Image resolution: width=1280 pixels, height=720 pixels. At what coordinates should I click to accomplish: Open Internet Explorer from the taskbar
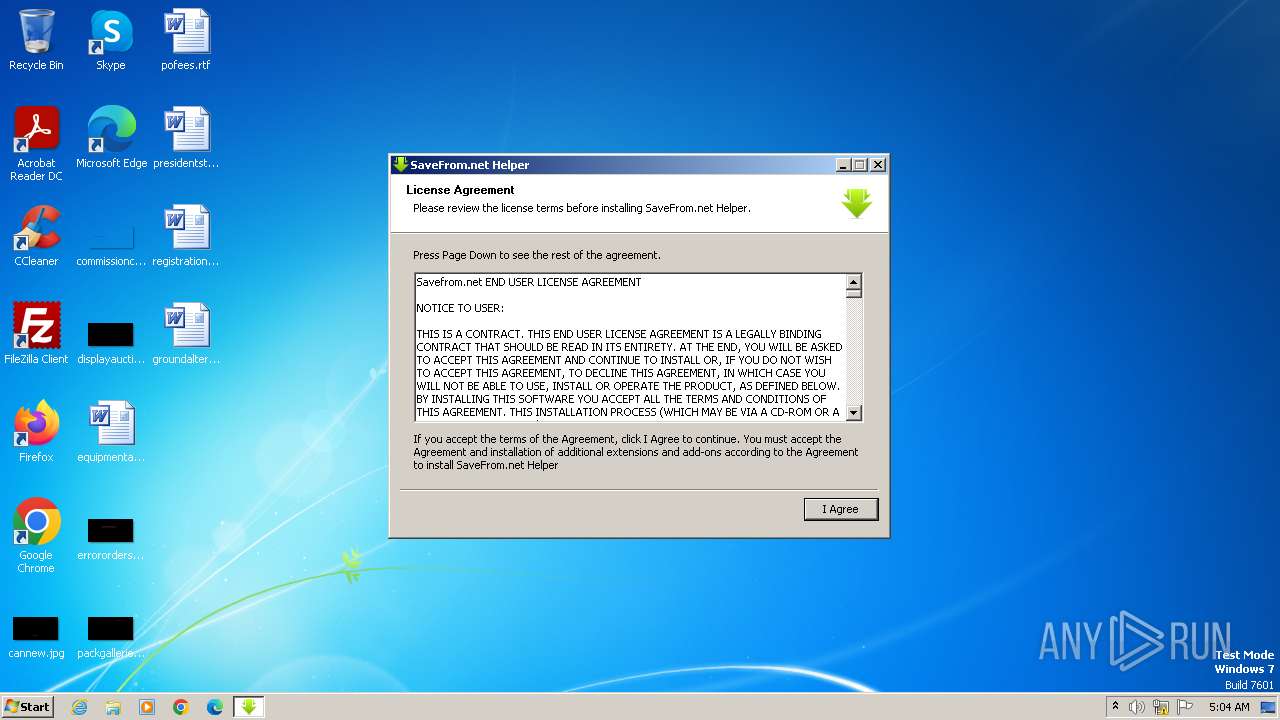[x=79, y=707]
